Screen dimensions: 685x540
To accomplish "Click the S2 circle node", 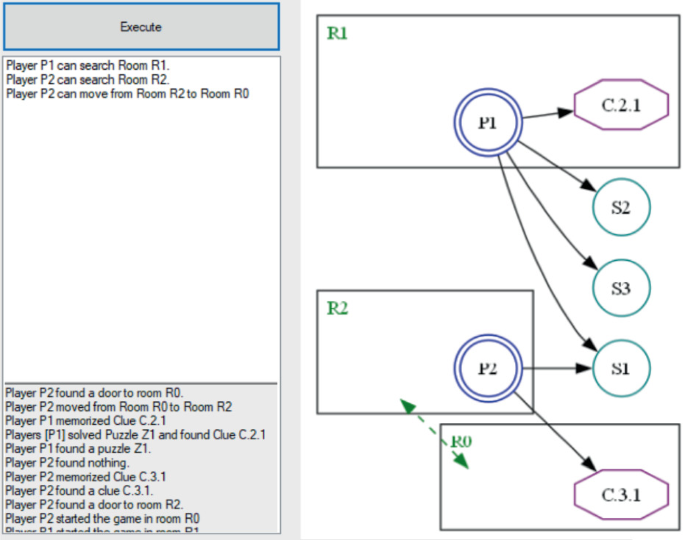I will click(621, 207).
